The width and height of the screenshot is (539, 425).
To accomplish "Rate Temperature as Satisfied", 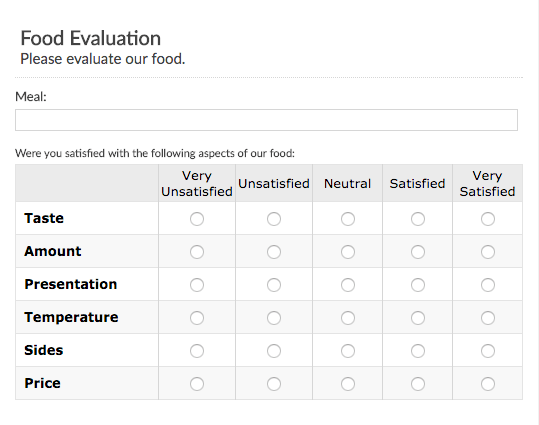I will [x=418, y=318].
